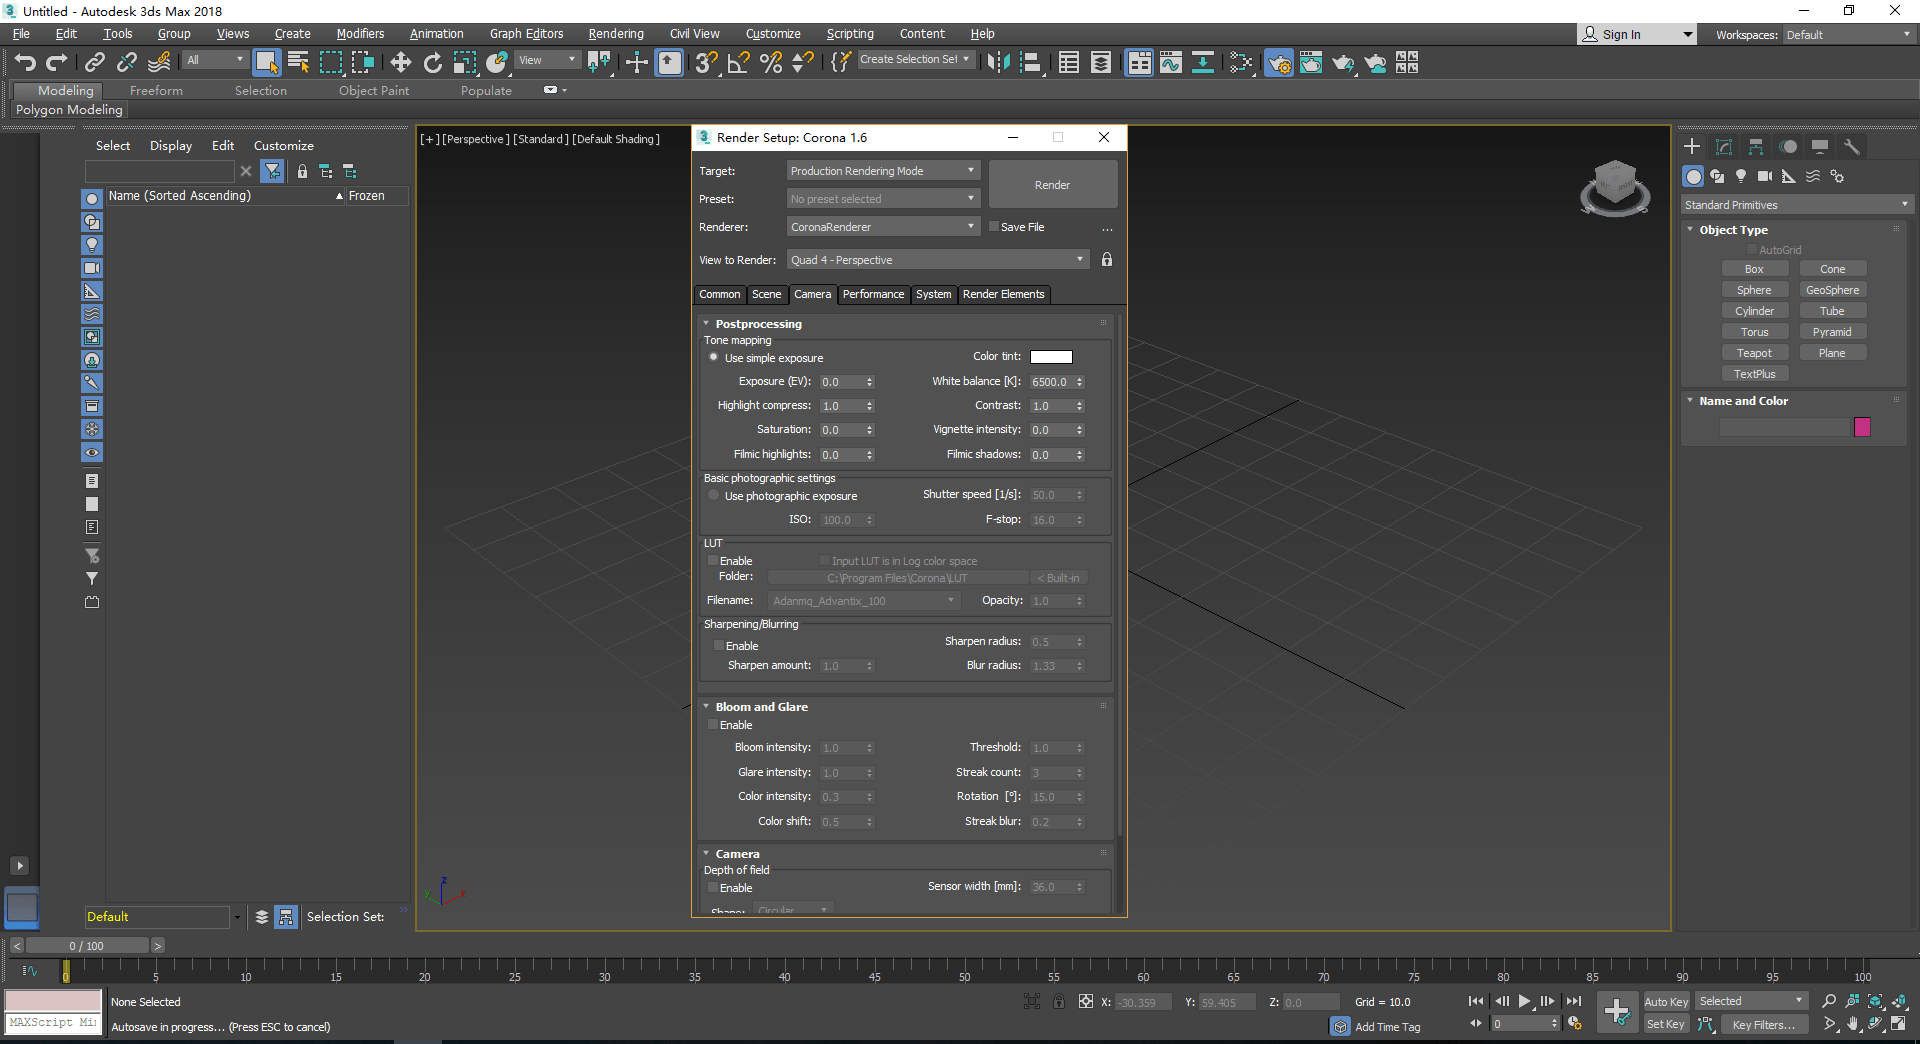Select the Move transform tool
This screenshot has height=1044, width=1920.
tap(400, 63)
